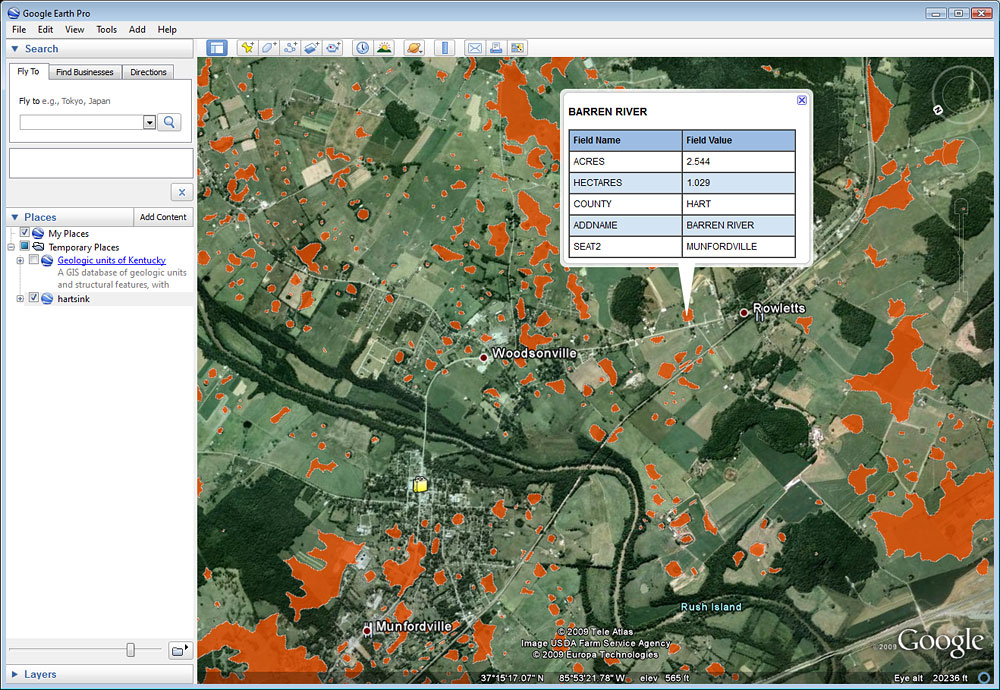Toggle the sidebar panel button
The height and width of the screenshot is (690, 1000).
[x=217, y=48]
